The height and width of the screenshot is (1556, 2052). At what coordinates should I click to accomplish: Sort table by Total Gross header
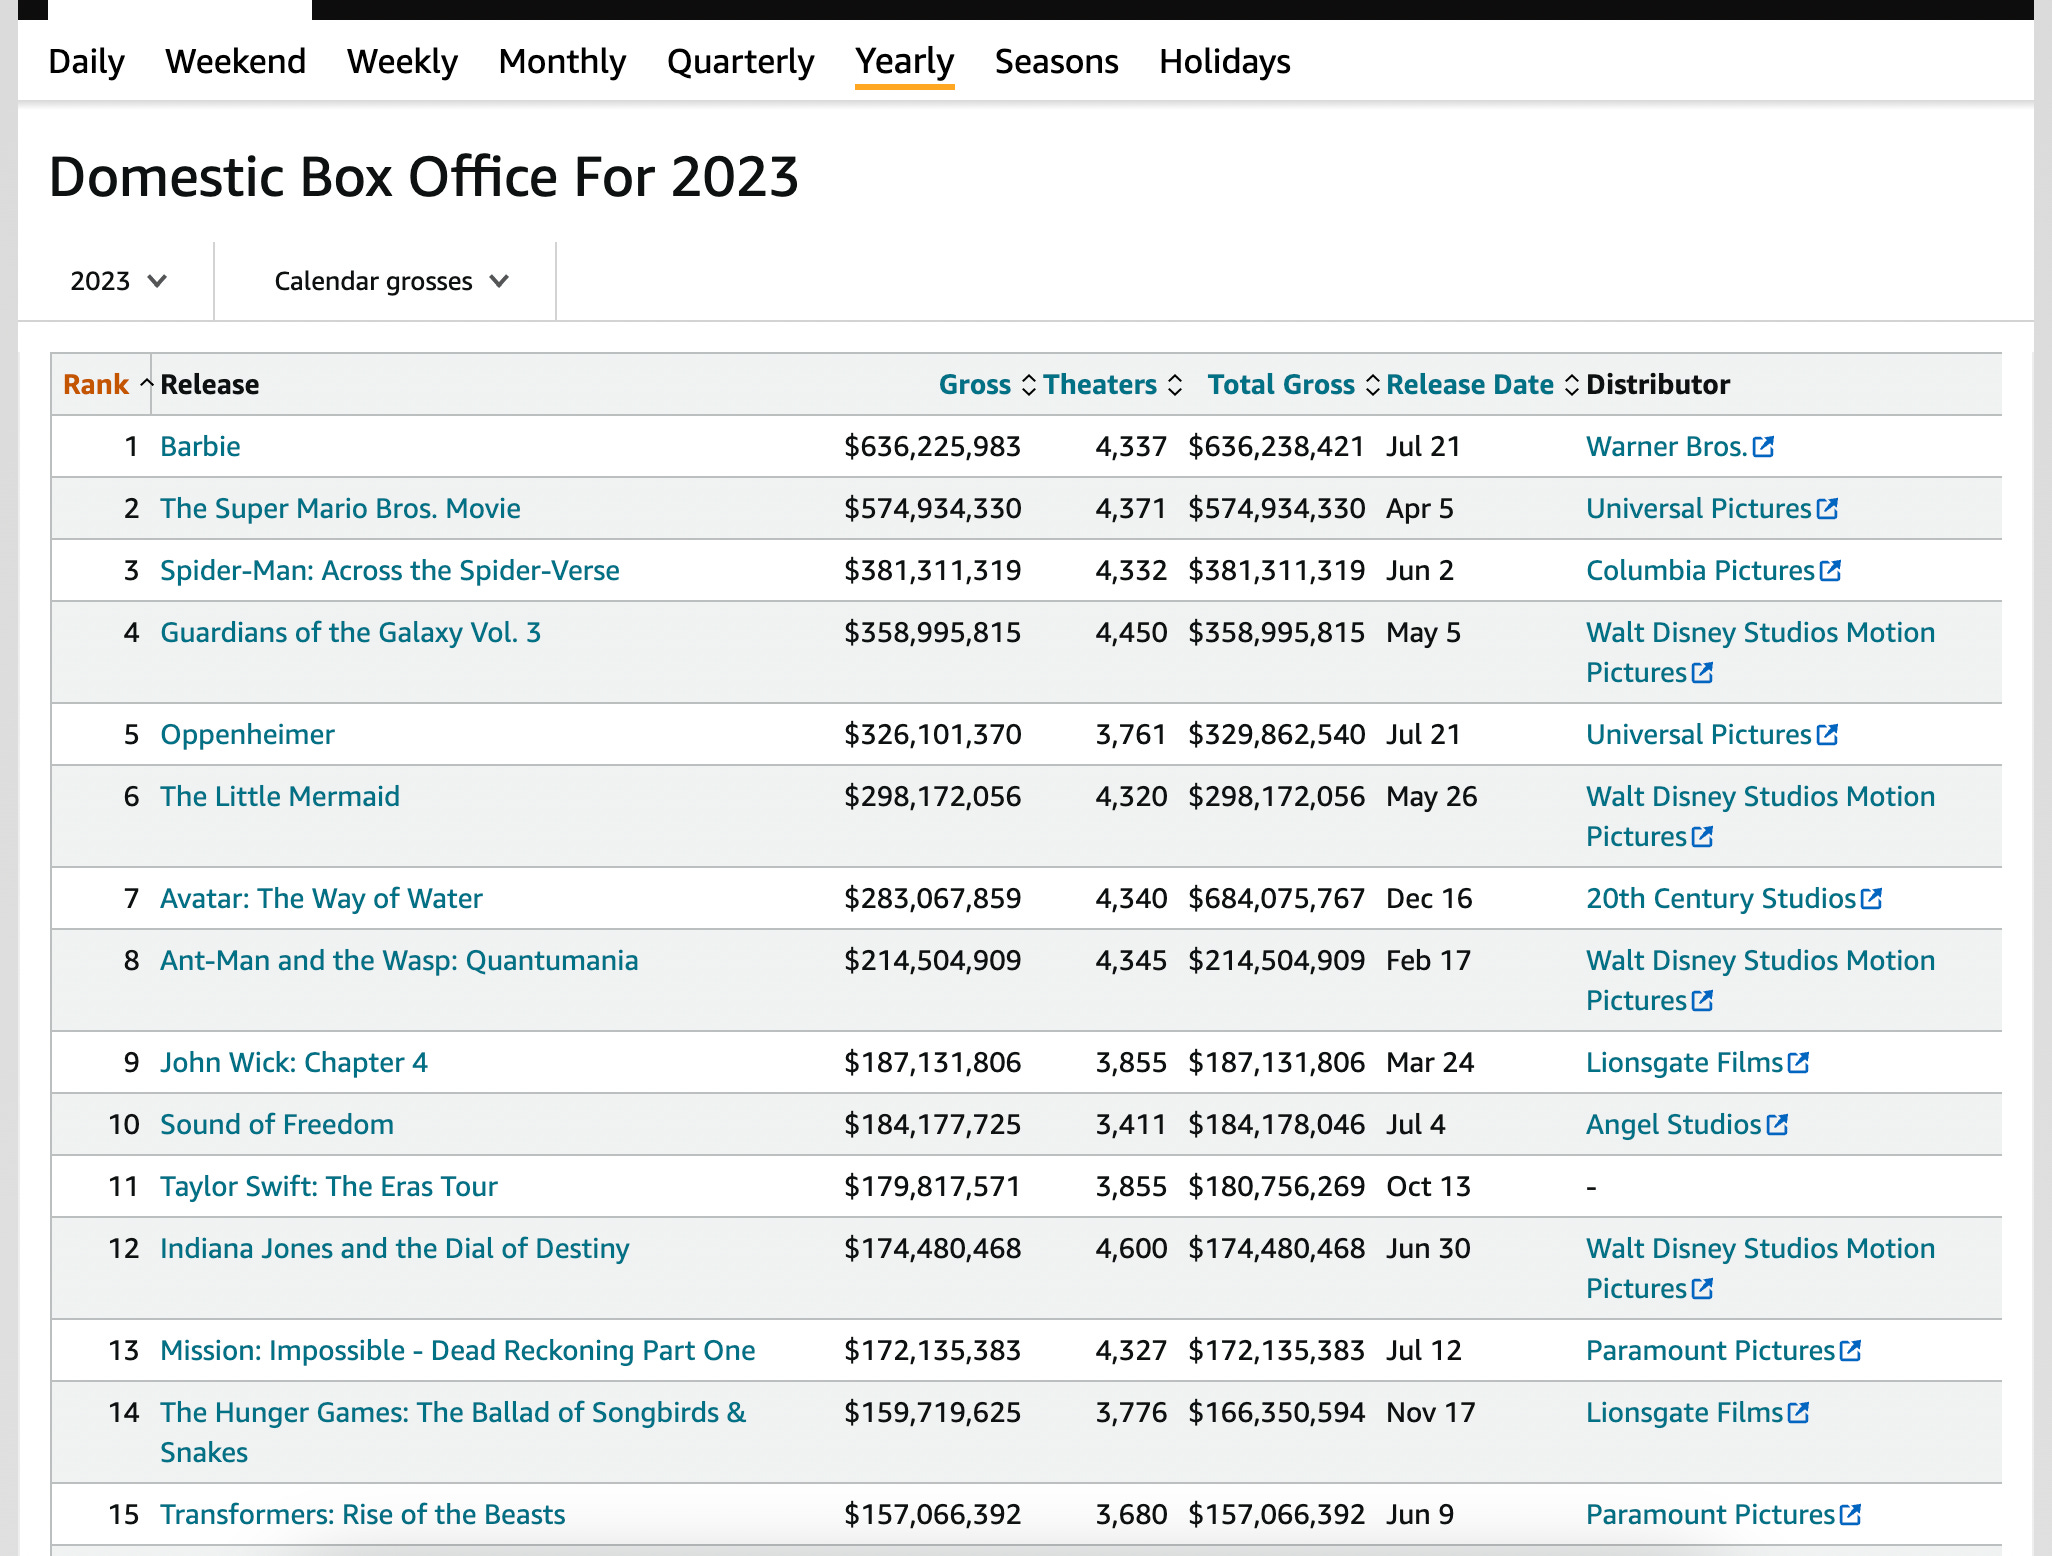1281,385
